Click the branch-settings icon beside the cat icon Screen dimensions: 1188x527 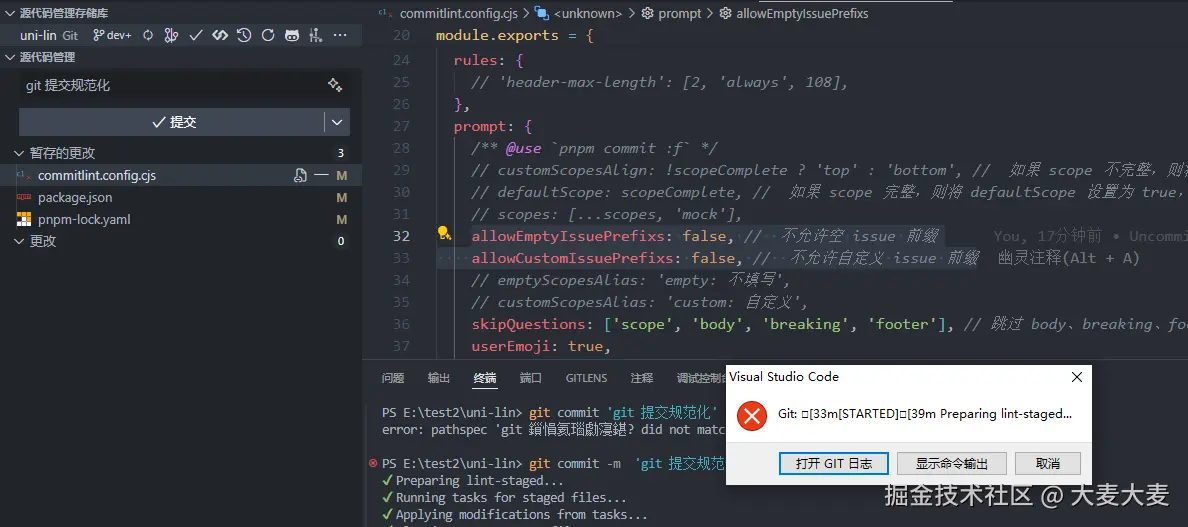(x=316, y=35)
